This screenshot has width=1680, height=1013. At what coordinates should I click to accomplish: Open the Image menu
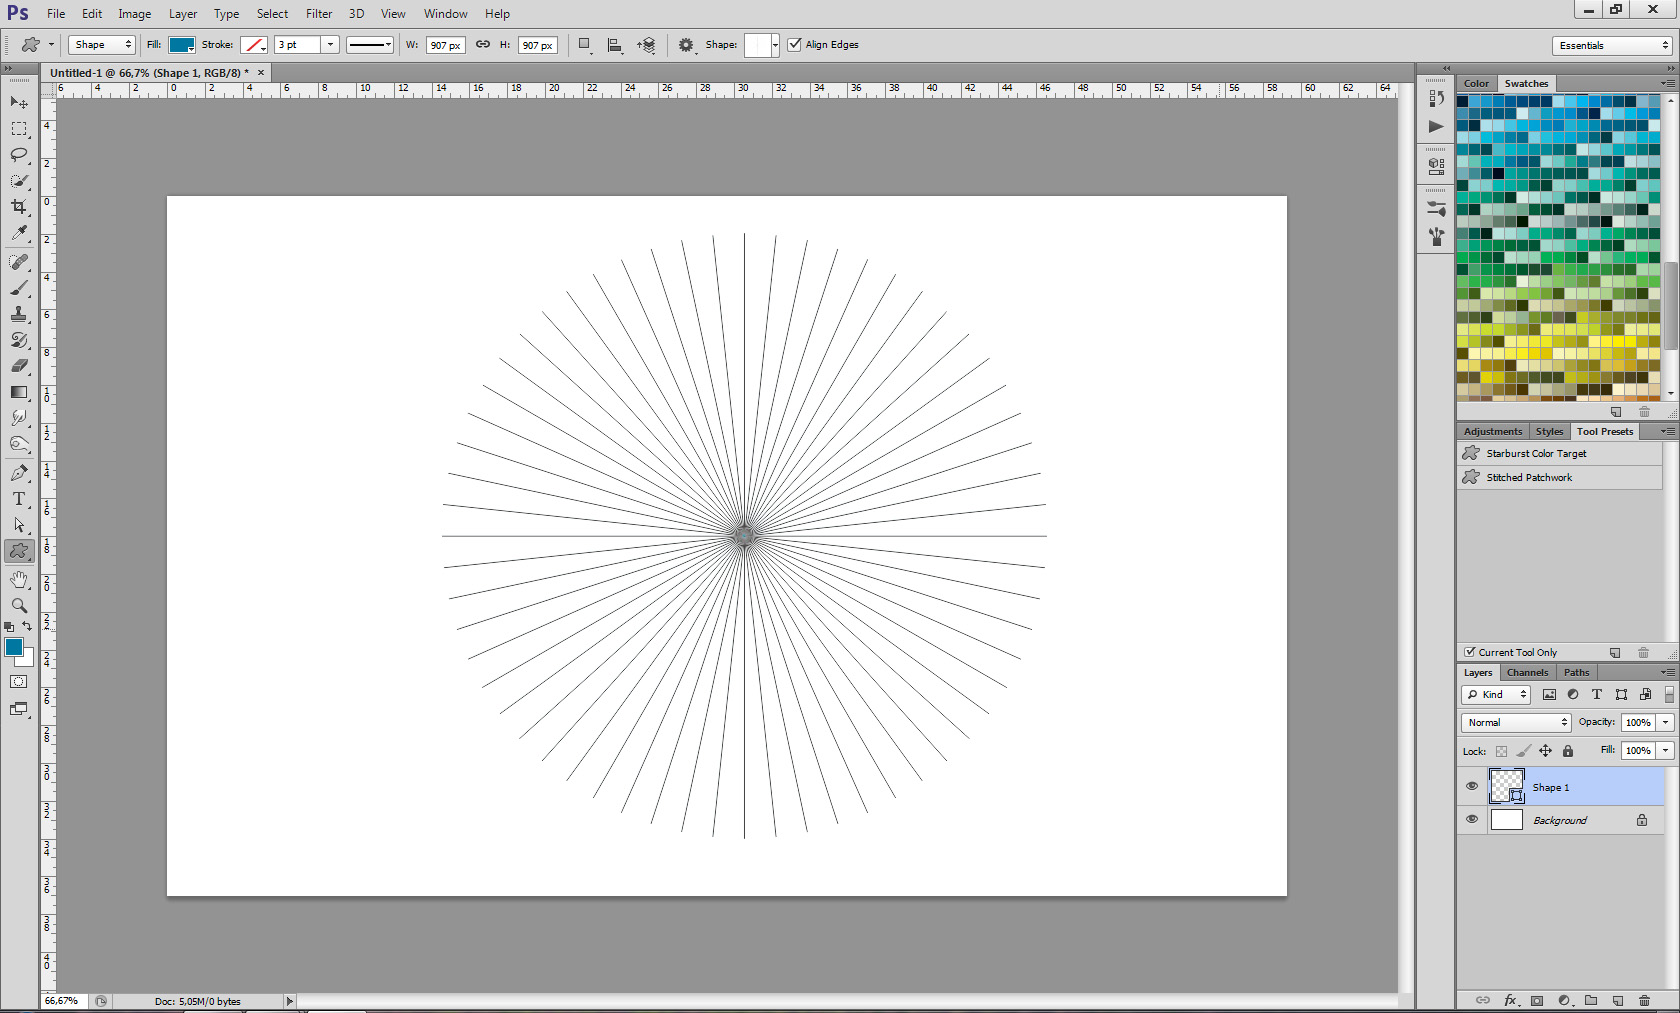[134, 14]
